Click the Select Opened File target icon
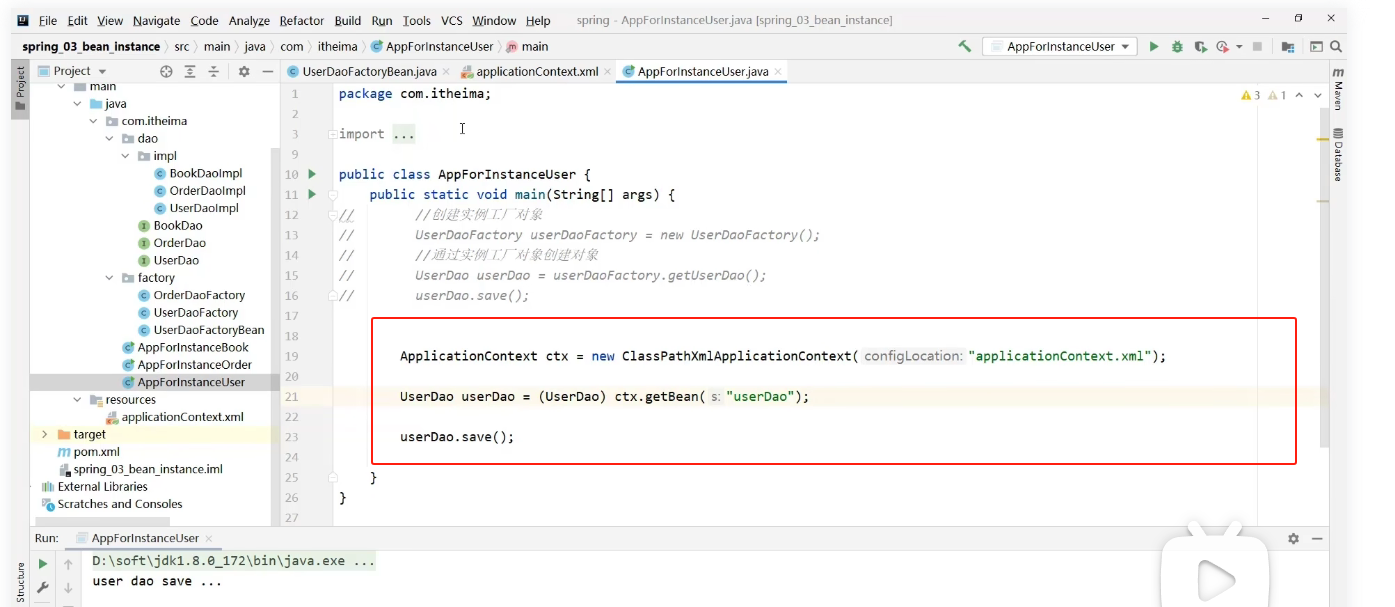 pos(166,71)
